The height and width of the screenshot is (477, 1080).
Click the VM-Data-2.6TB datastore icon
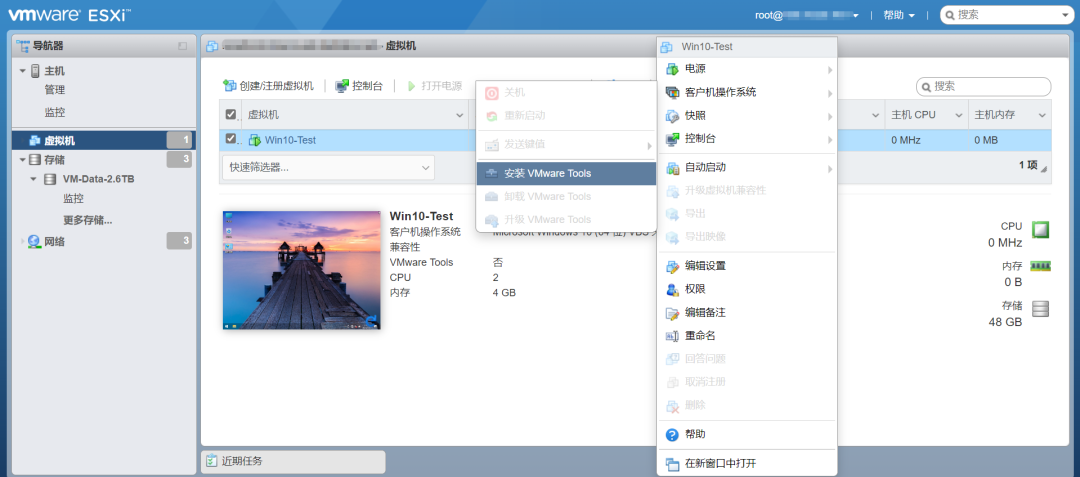pos(50,179)
